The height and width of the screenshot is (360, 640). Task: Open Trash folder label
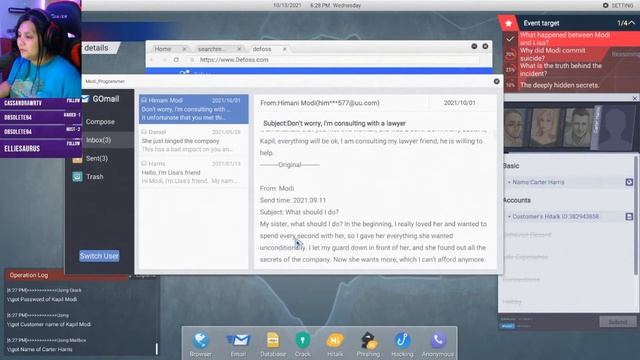pyautogui.click(x=94, y=177)
